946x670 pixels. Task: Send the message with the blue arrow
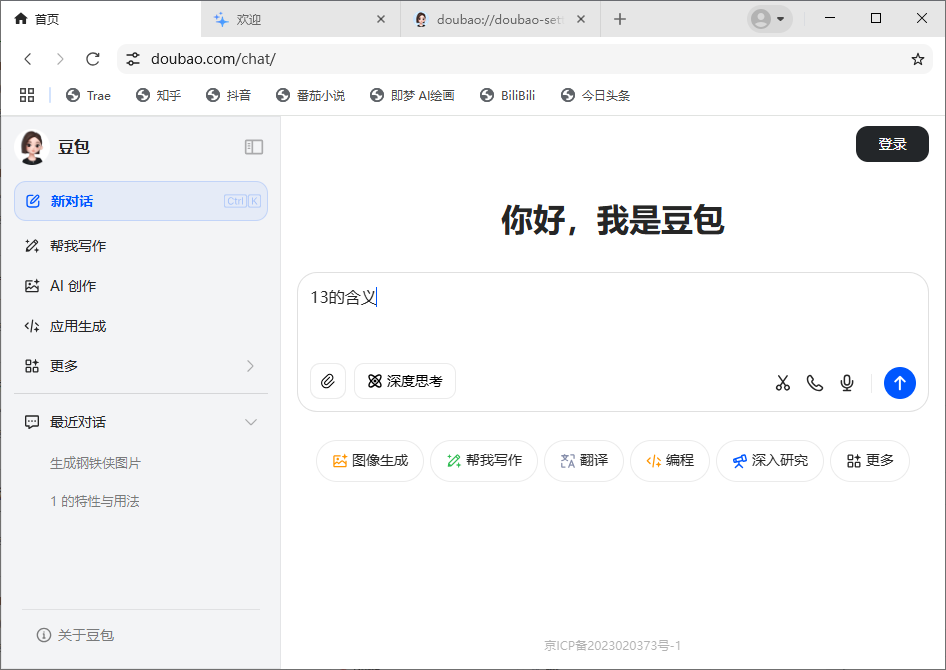point(900,383)
